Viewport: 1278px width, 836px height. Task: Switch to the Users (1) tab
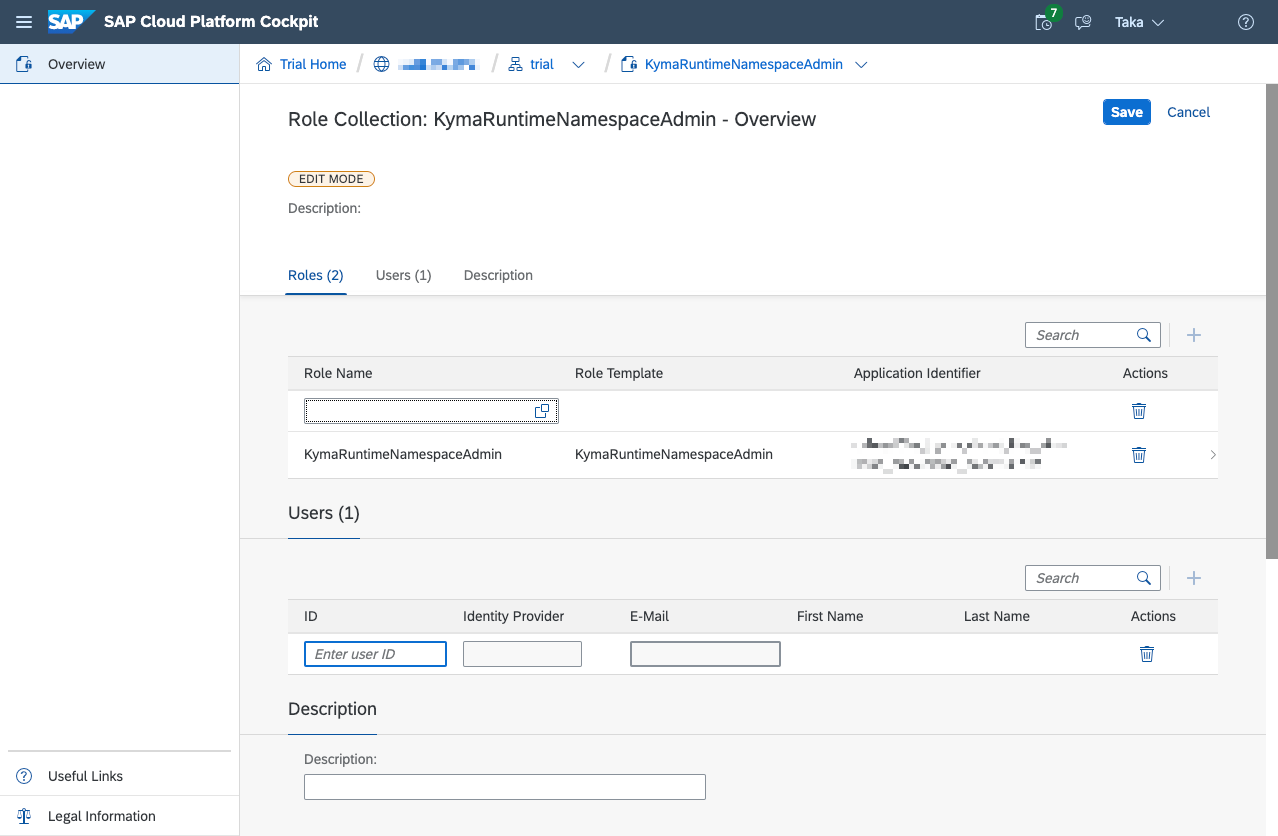(403, 275)
